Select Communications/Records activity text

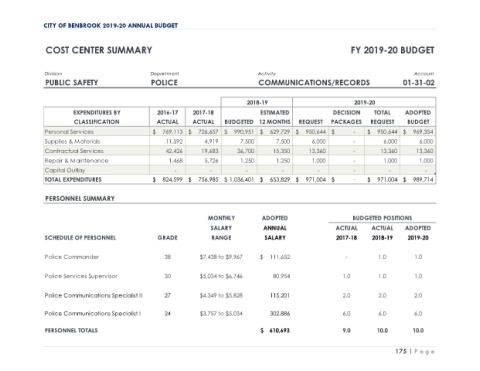point(314,83)
